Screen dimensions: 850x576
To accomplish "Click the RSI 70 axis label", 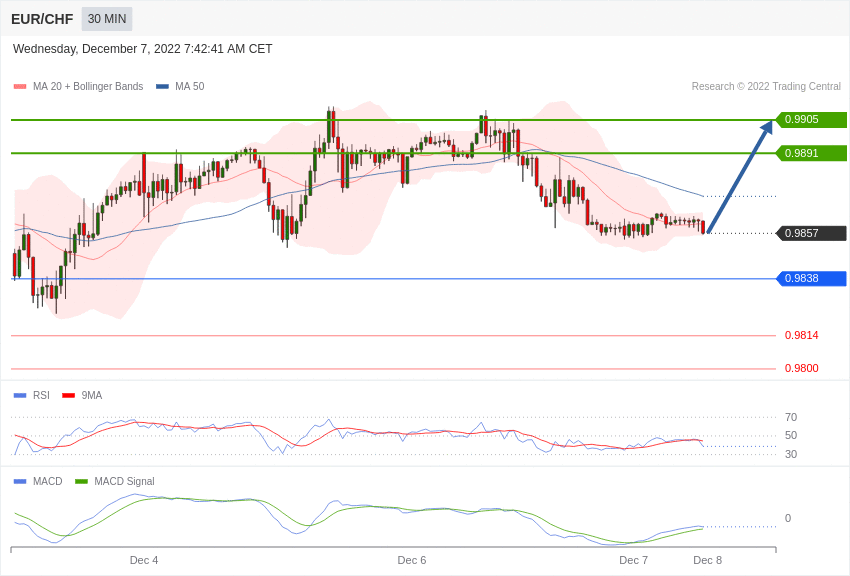I will (x=791, y=417).
